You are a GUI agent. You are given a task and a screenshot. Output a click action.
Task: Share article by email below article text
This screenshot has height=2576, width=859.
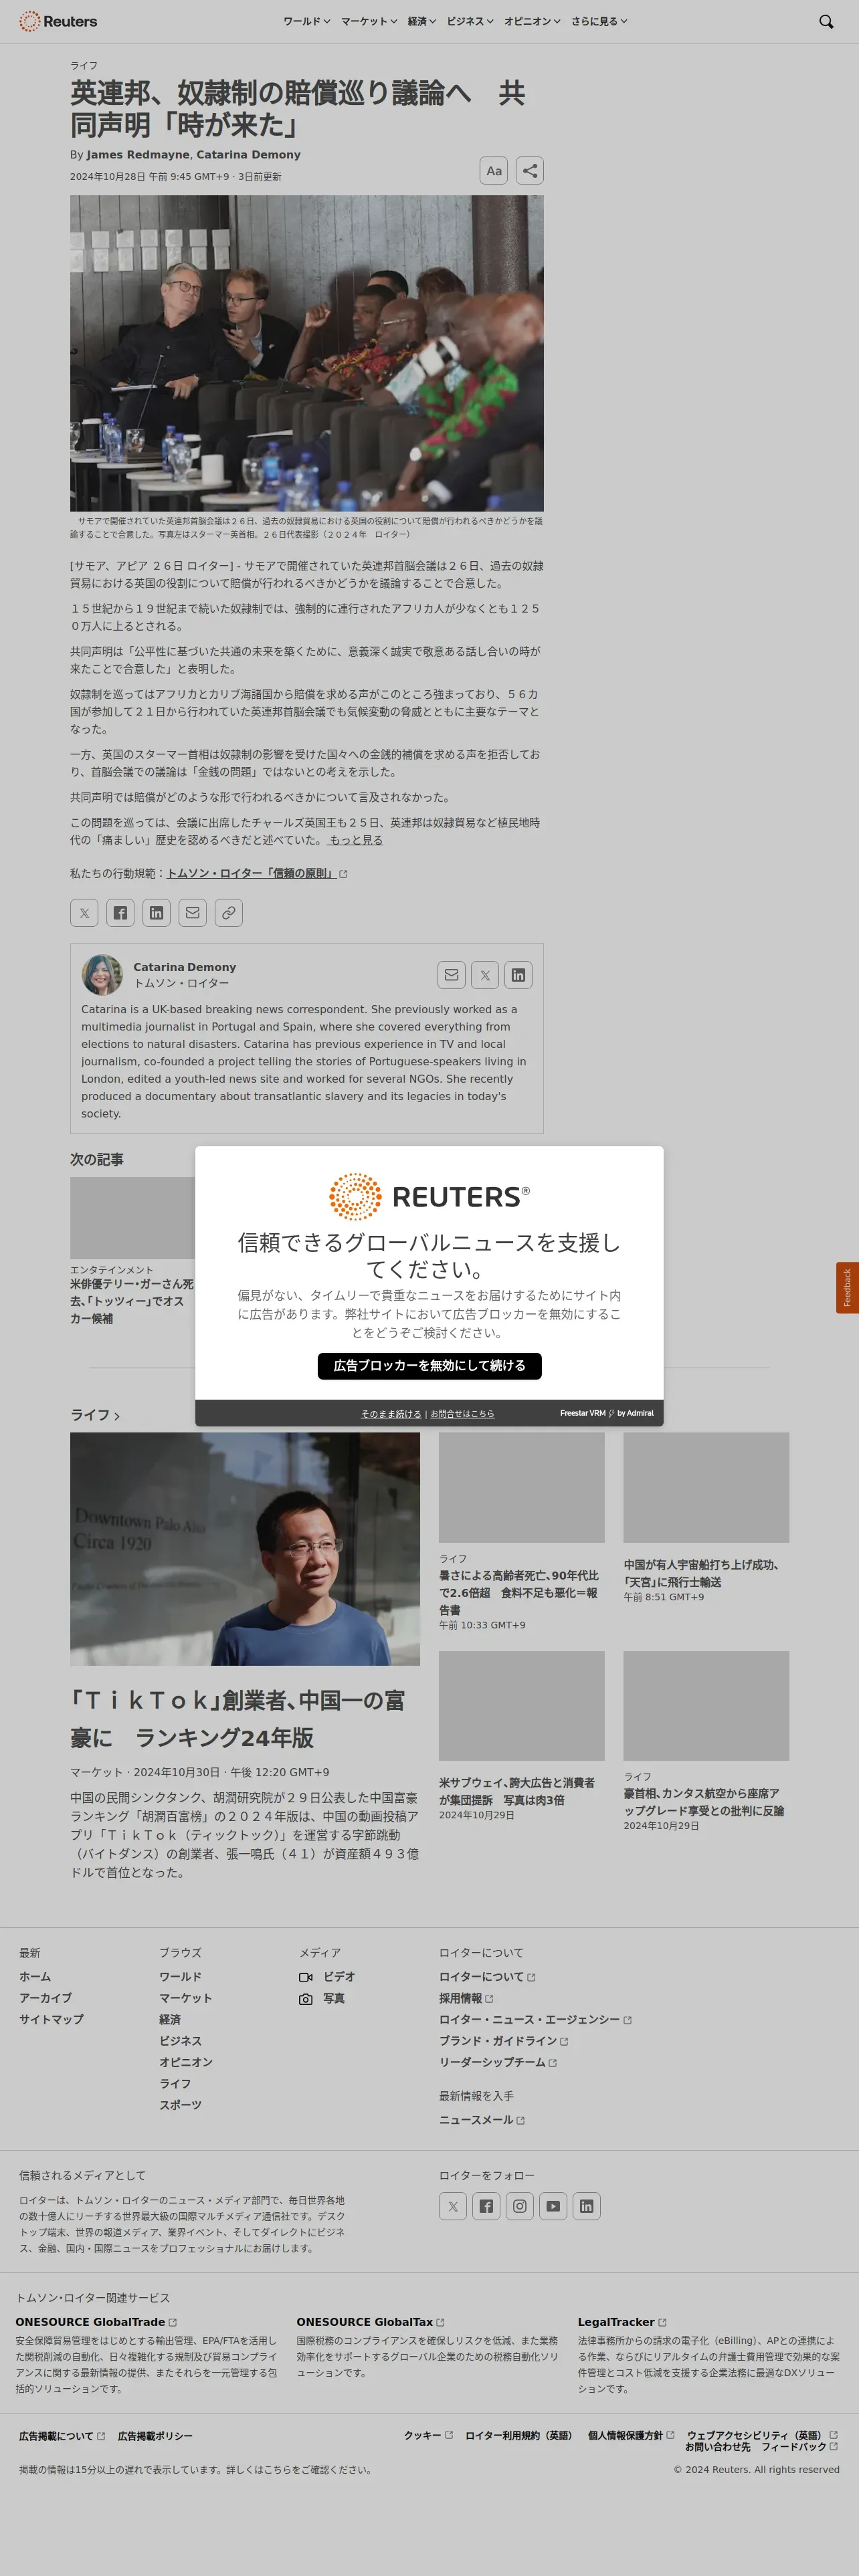pyautogui.click(x=193, y=913)
